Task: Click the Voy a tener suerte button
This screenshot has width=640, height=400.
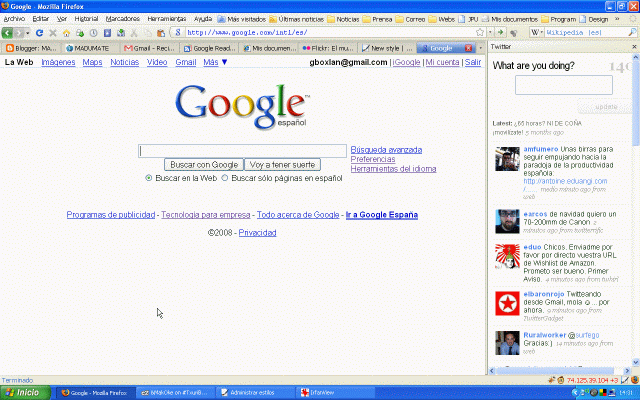Action: (x=282, y=165)
